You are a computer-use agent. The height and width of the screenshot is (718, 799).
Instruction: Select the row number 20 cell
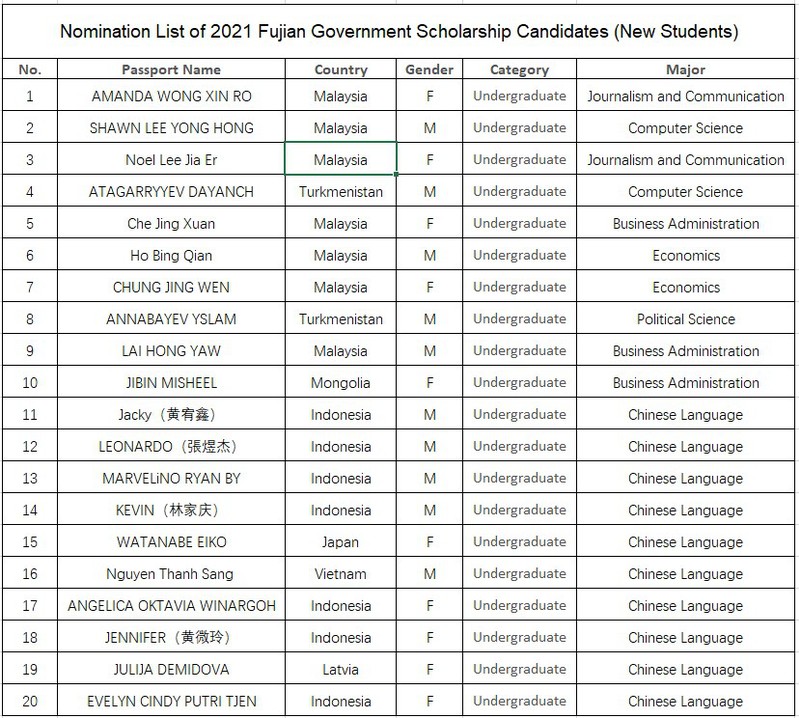[x=29, y=702]
